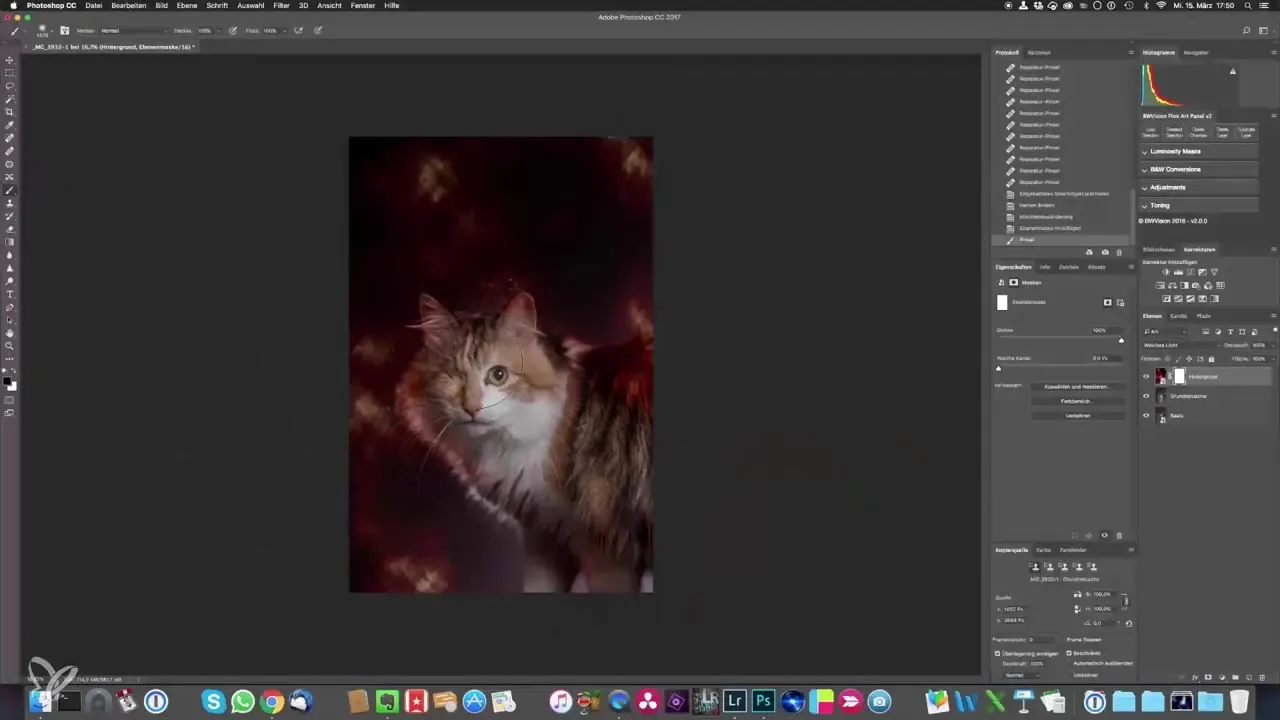The height and width of the screenshot is (720, 1280).
Task: Toggle Beschränkt checkbox
Action: click(x=1069, y=653)
